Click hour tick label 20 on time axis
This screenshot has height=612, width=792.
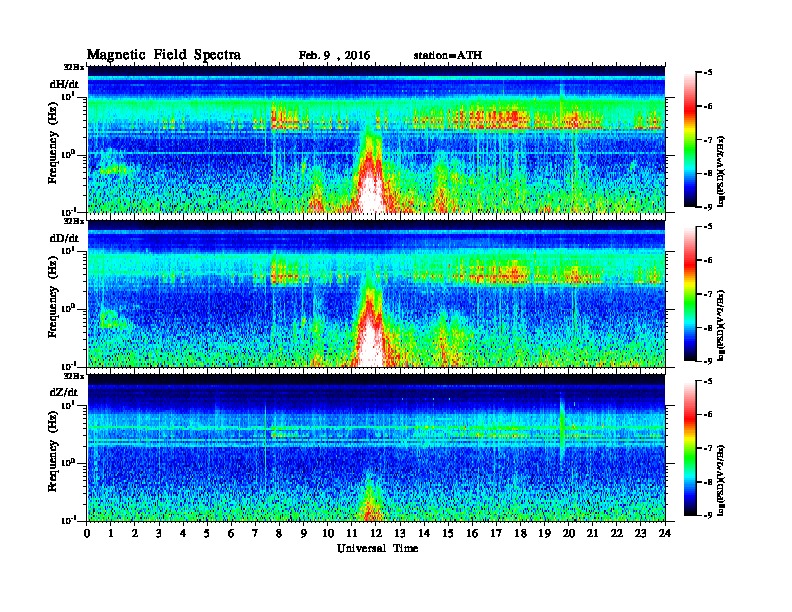point(569,533)
